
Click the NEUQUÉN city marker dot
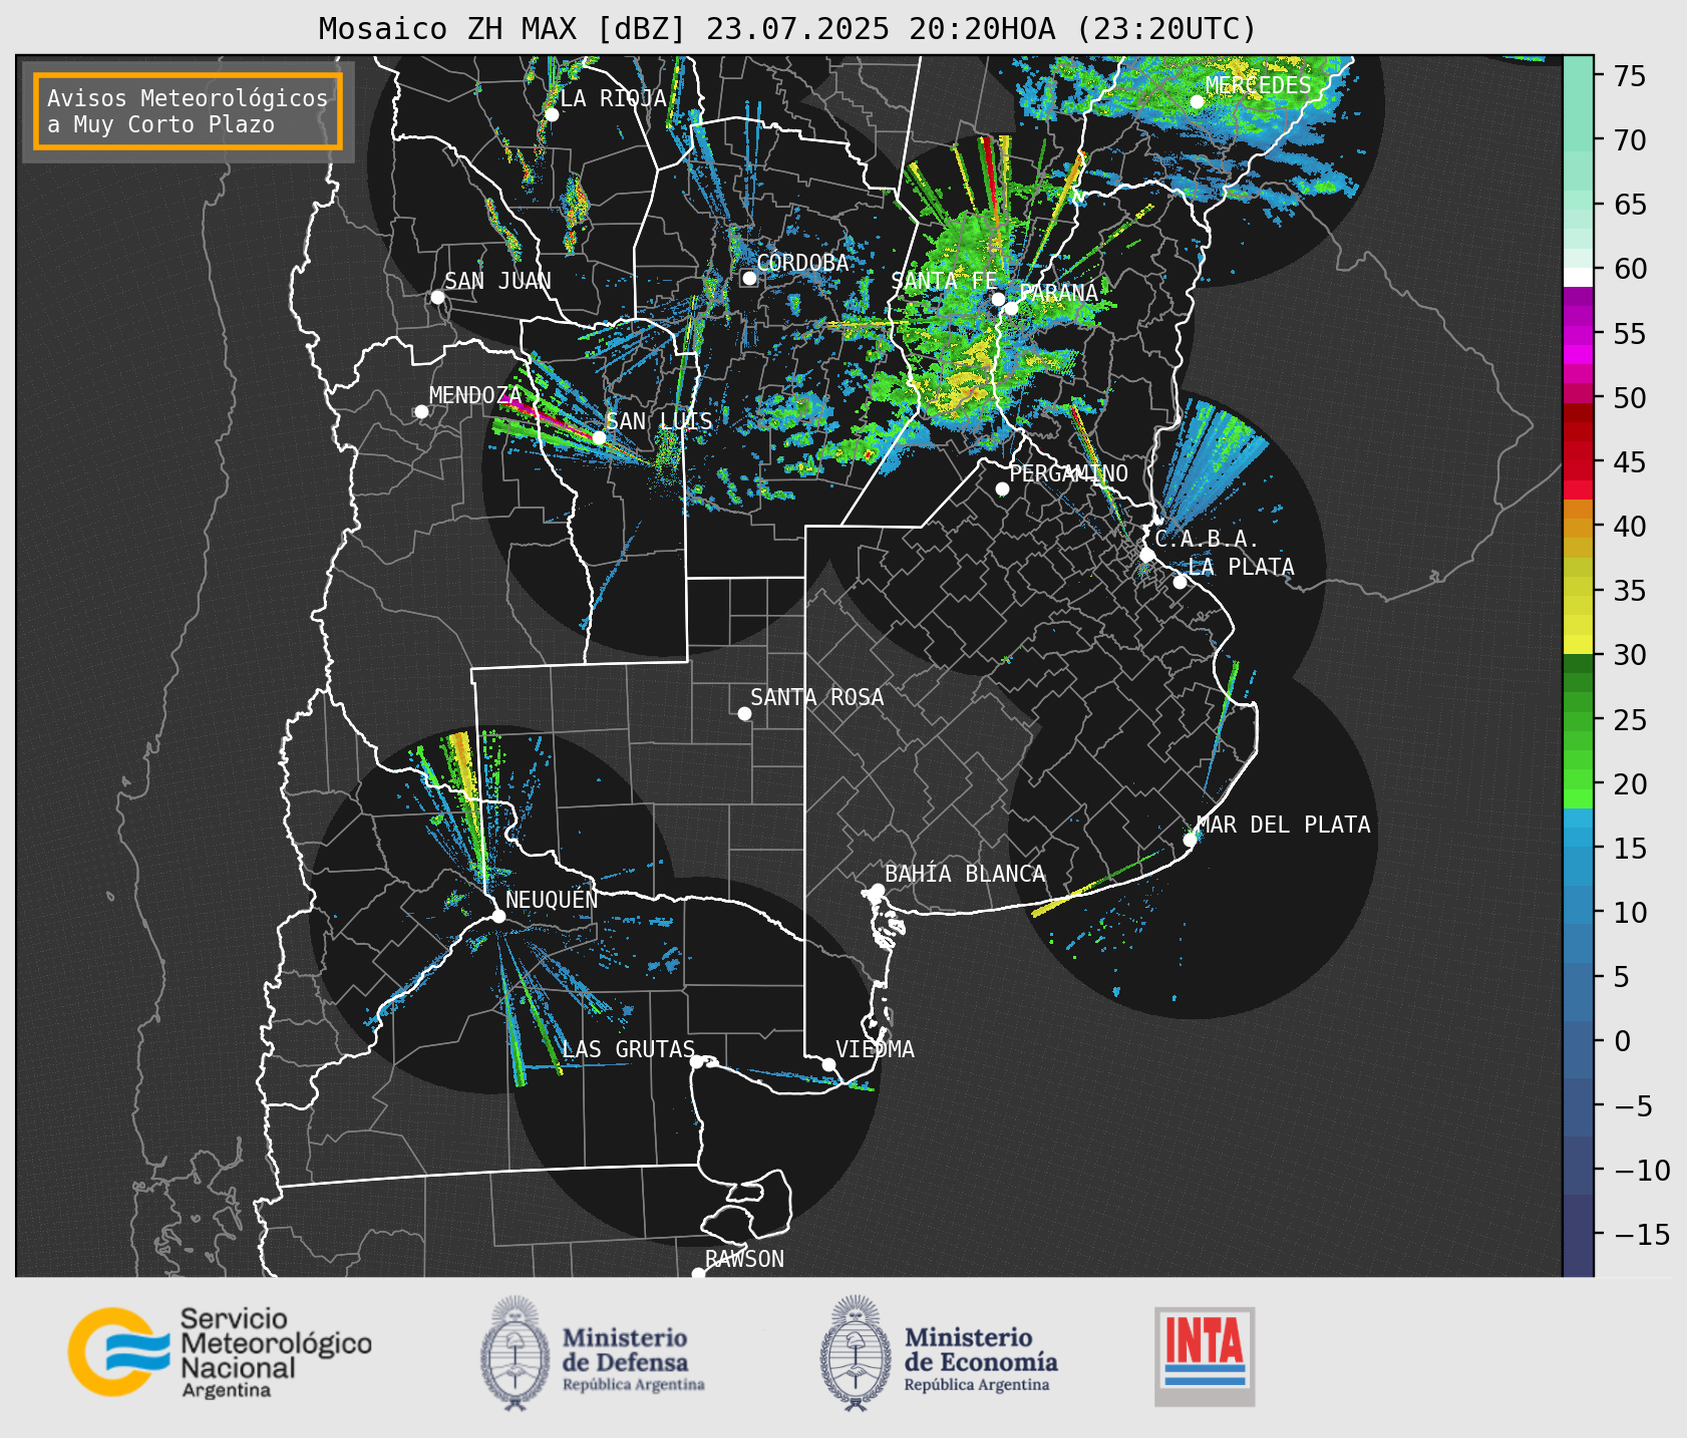pyautogui.click(x=498, y=916)
